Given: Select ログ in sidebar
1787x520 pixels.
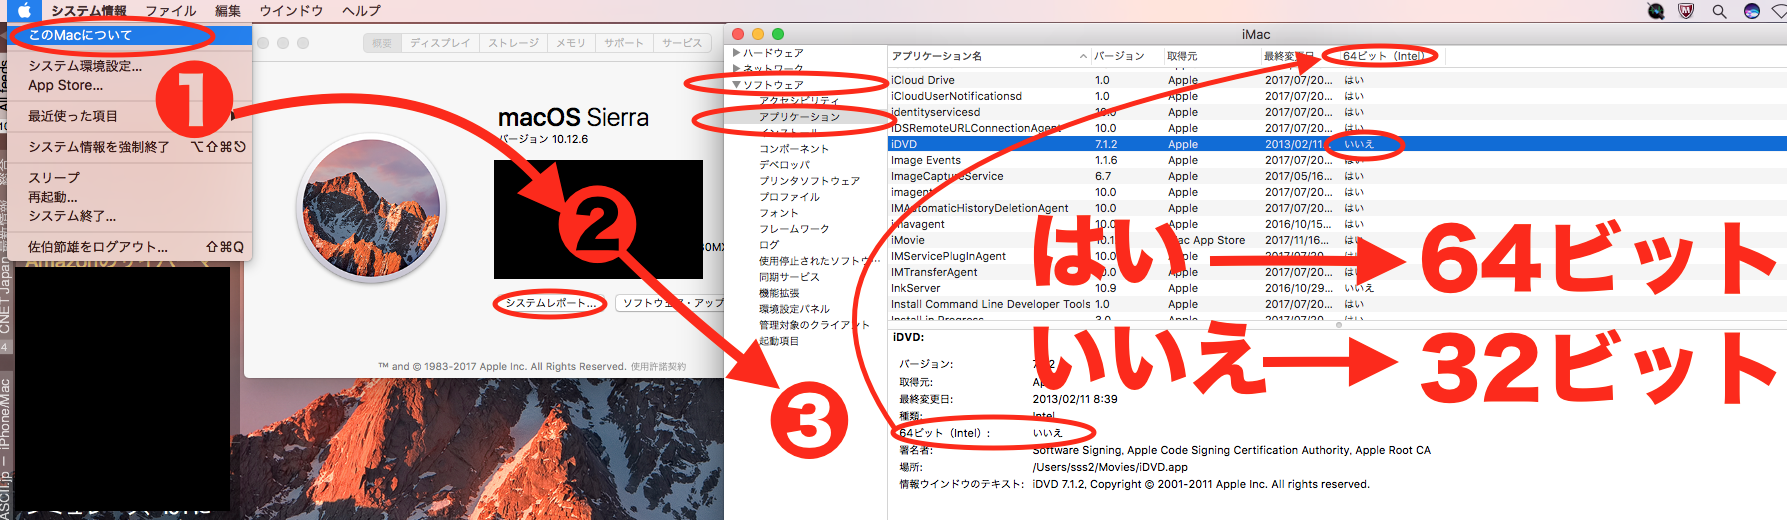Looking at the screenshot, I should coord(769,245).
